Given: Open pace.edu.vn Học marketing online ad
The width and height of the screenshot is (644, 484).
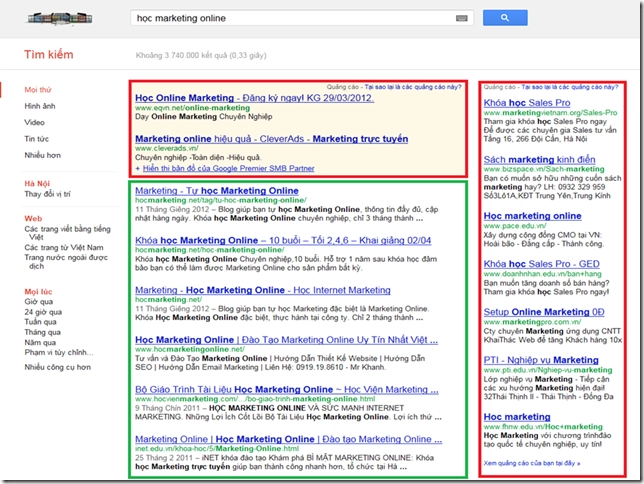Looking at the screenshot, I should point(532,216).
